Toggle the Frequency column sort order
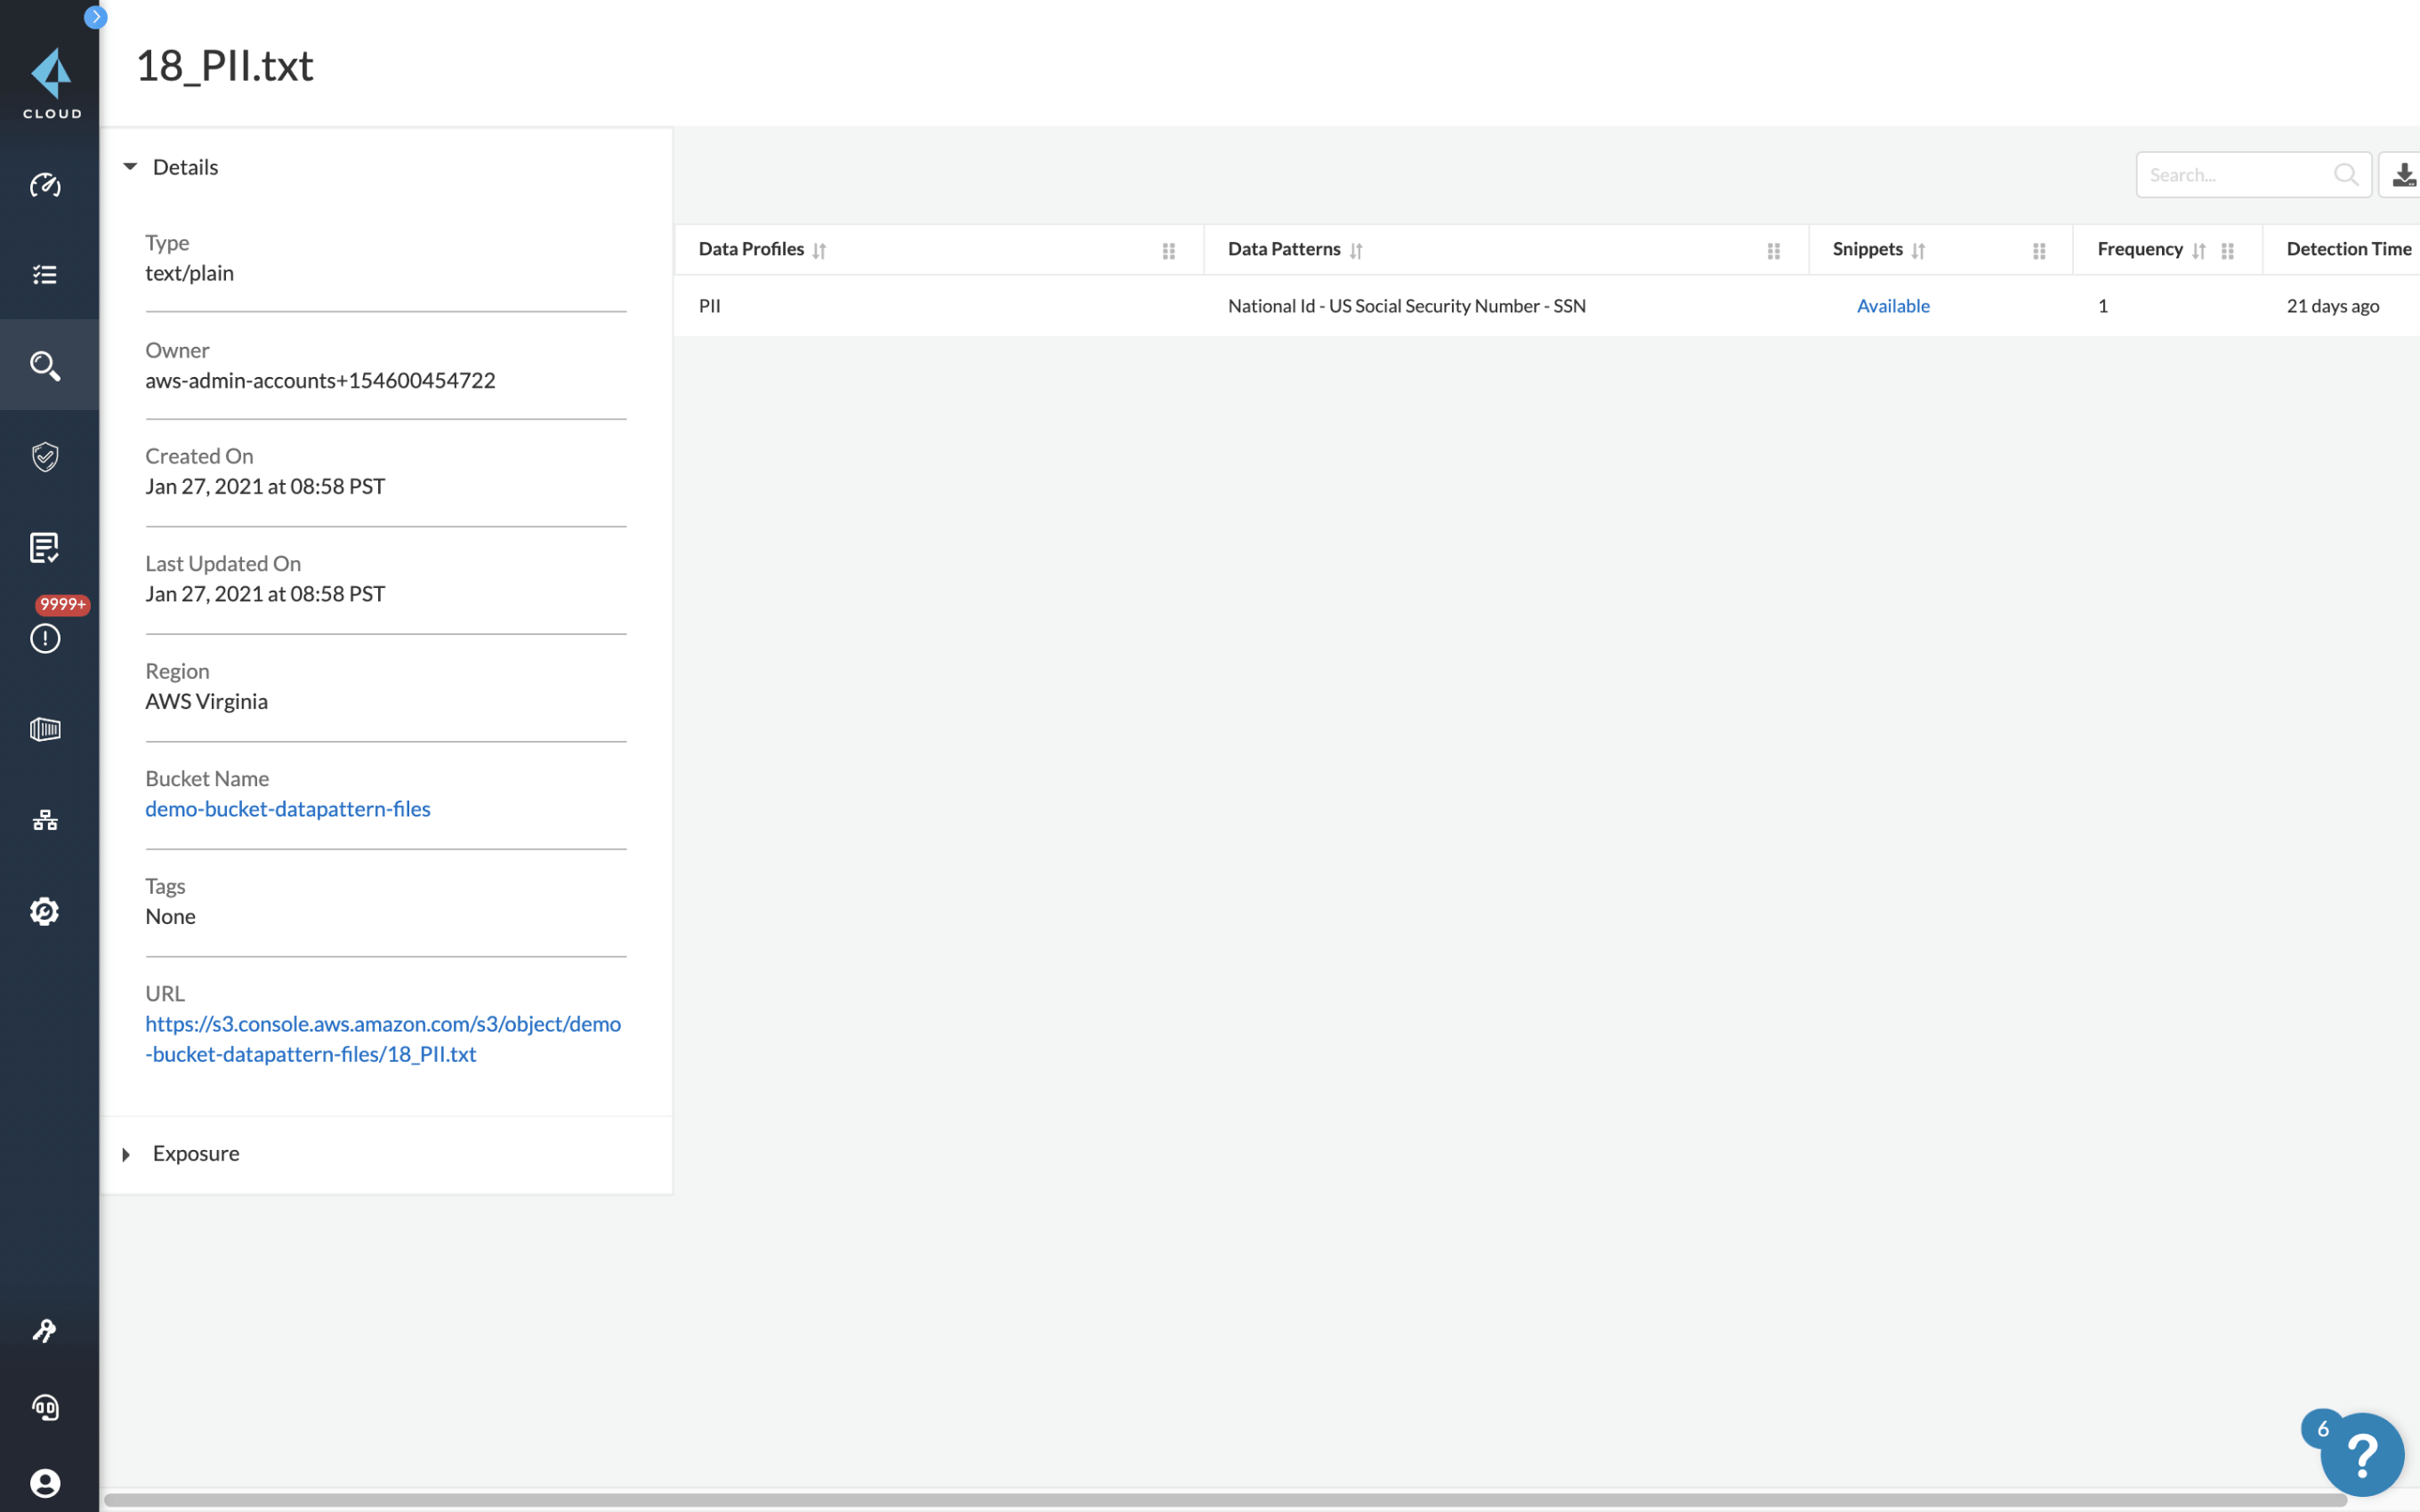 pyautogui.click(x=2200, y=249)
